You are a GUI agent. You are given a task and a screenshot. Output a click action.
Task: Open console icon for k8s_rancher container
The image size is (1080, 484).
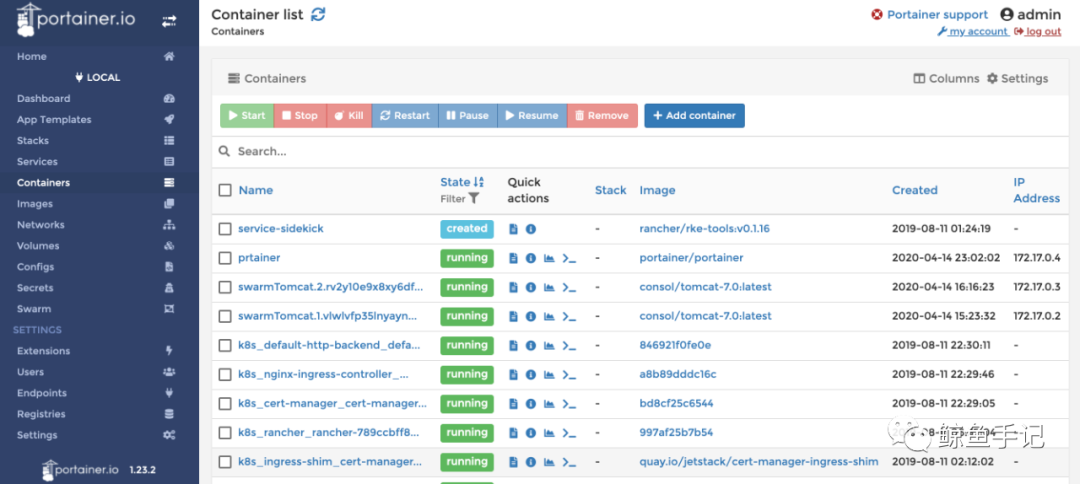click(x=569, y=433)
